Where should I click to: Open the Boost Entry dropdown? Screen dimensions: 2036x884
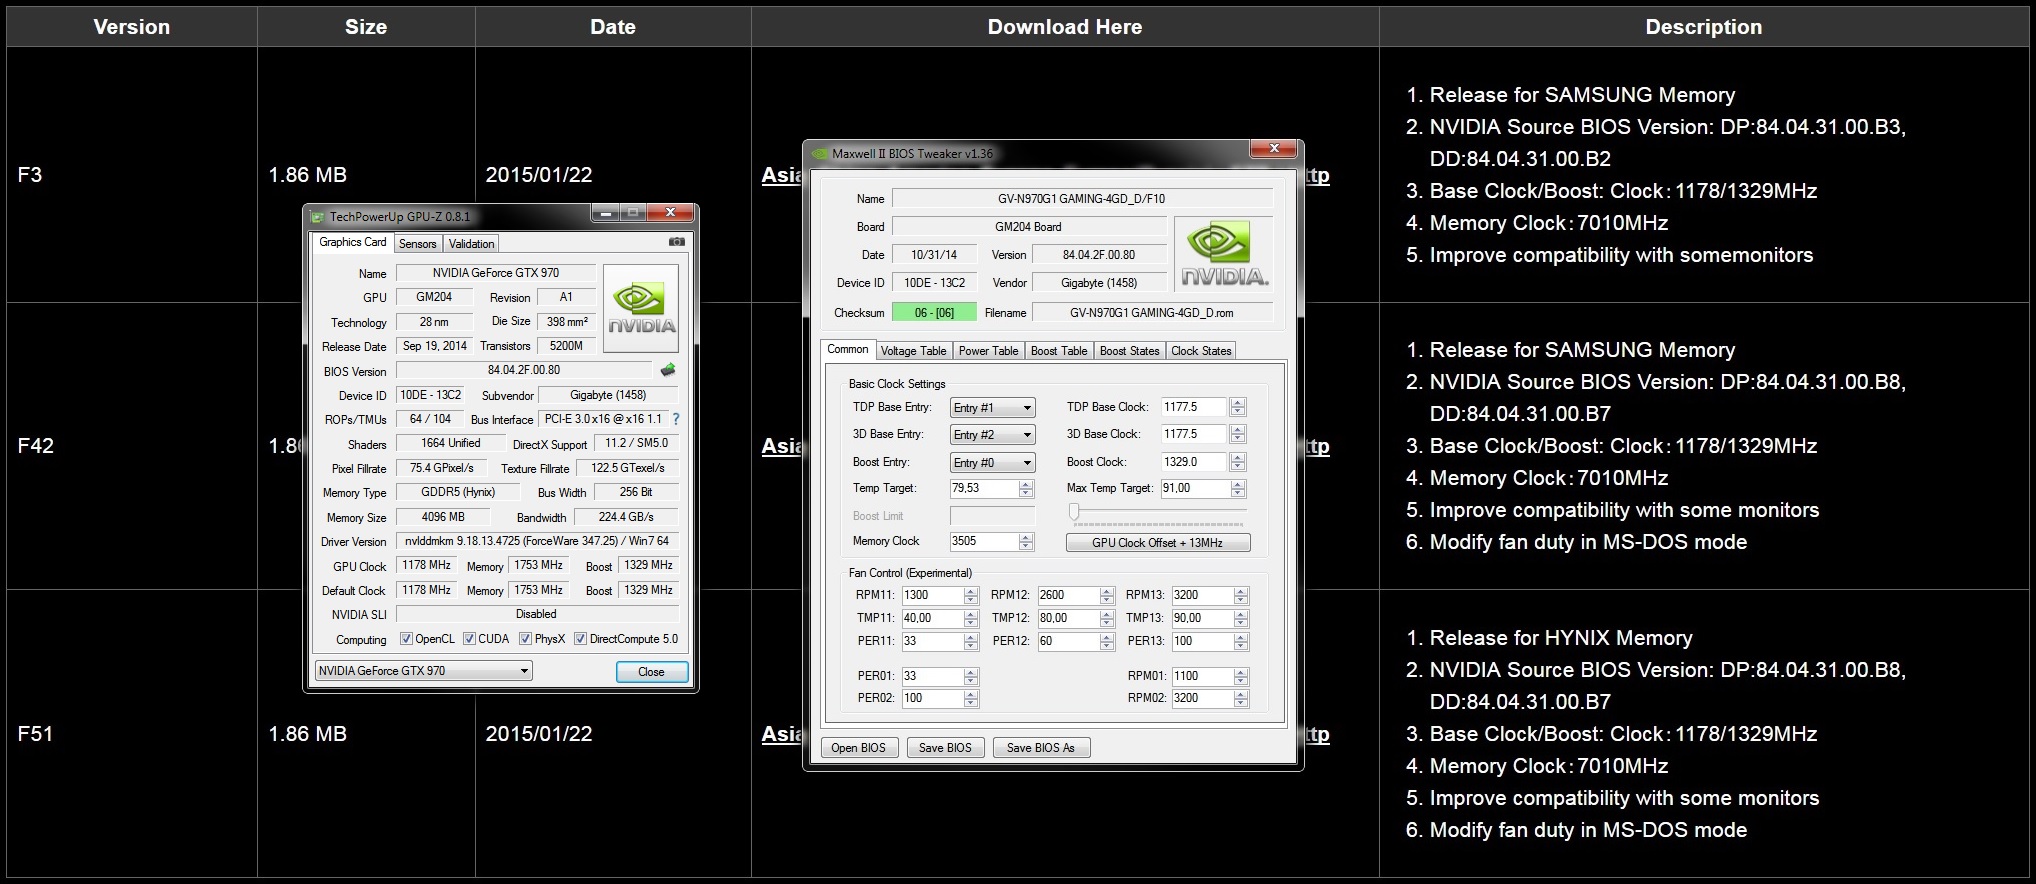pyautogui.click(x=992, y=463)
